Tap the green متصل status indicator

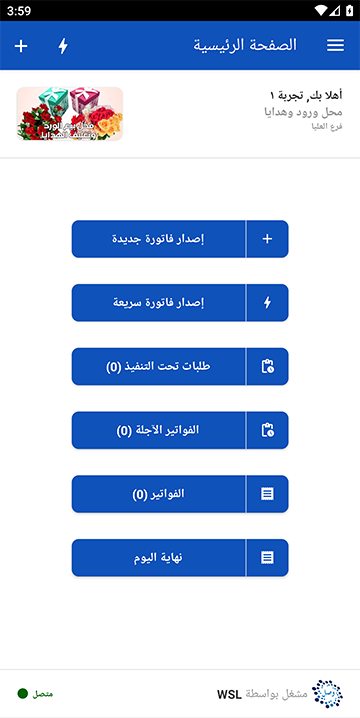tap(35, 694)
